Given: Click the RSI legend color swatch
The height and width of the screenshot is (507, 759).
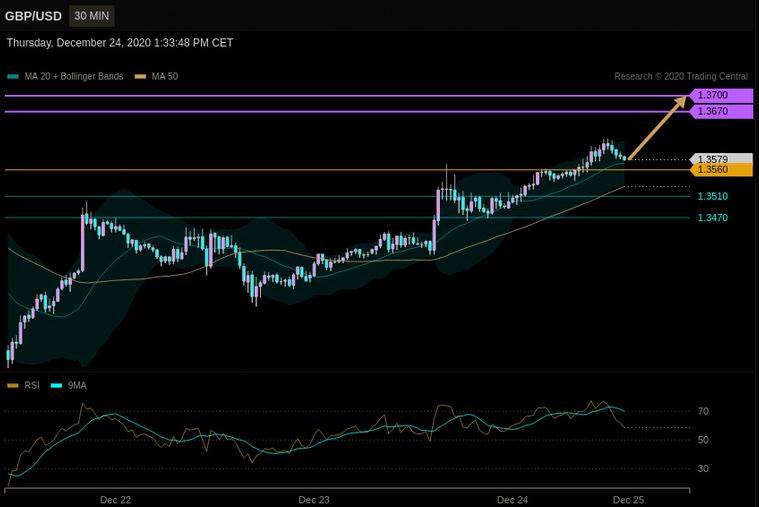Looking at the screenshot, I should (x=14, y=386).
